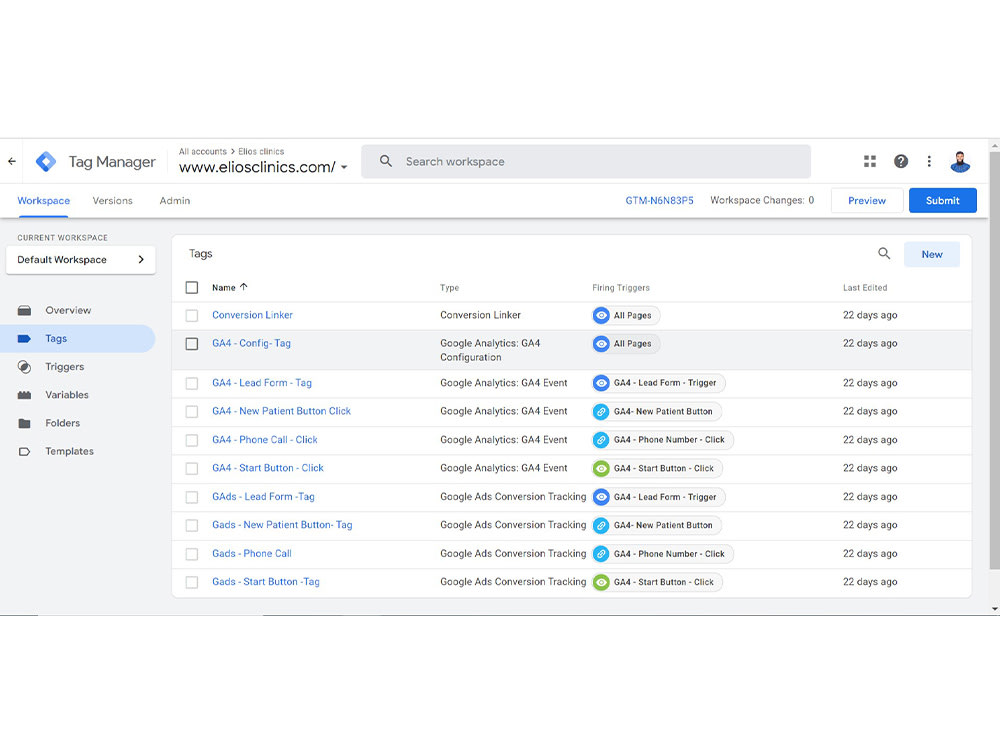
Task: Open Overview in the sidebar
Action: point(68,311)
